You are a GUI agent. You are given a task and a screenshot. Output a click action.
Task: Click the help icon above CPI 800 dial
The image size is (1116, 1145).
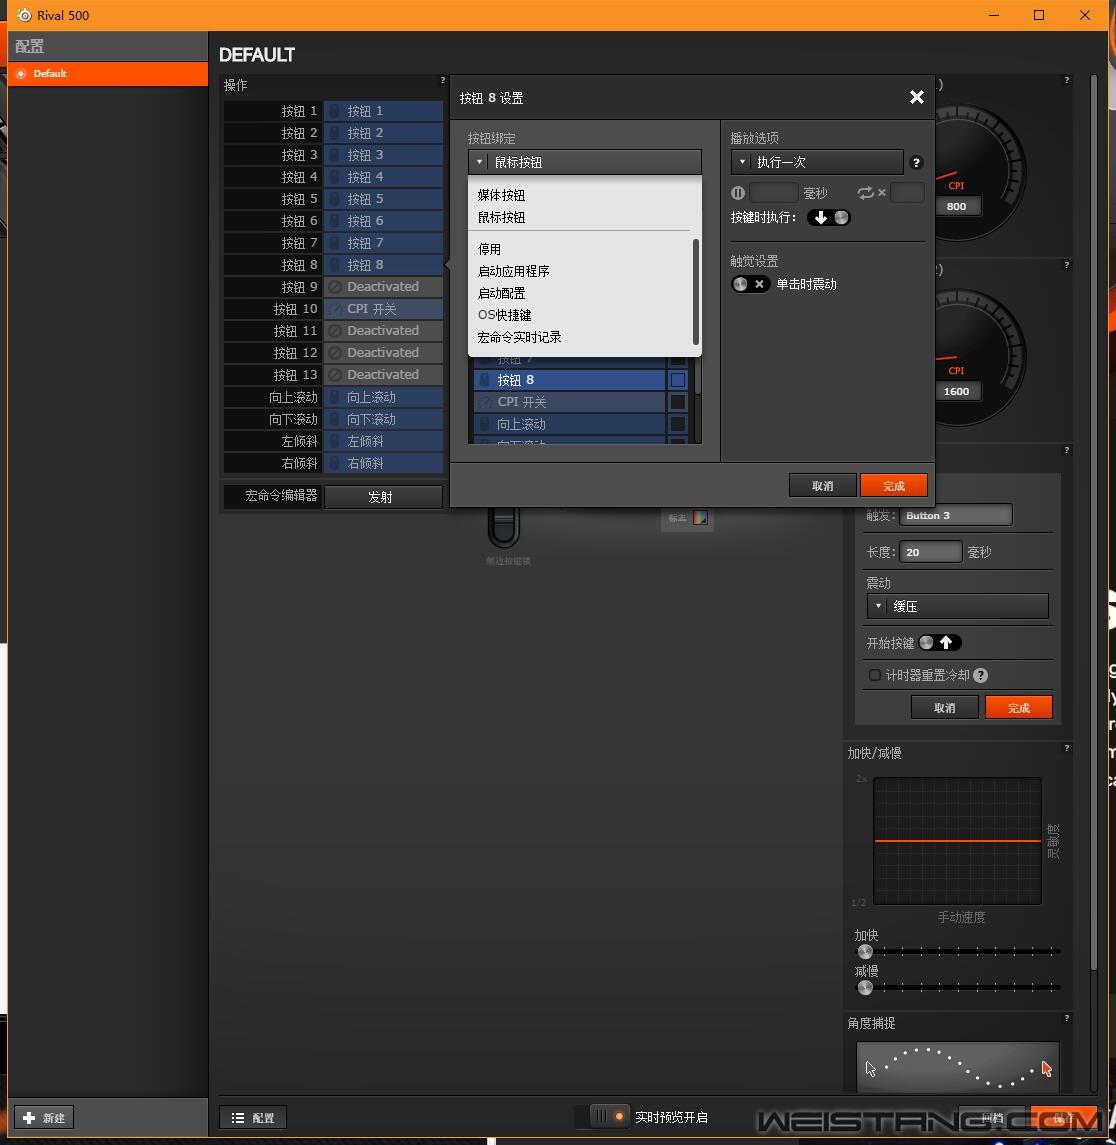(1066, 80)
